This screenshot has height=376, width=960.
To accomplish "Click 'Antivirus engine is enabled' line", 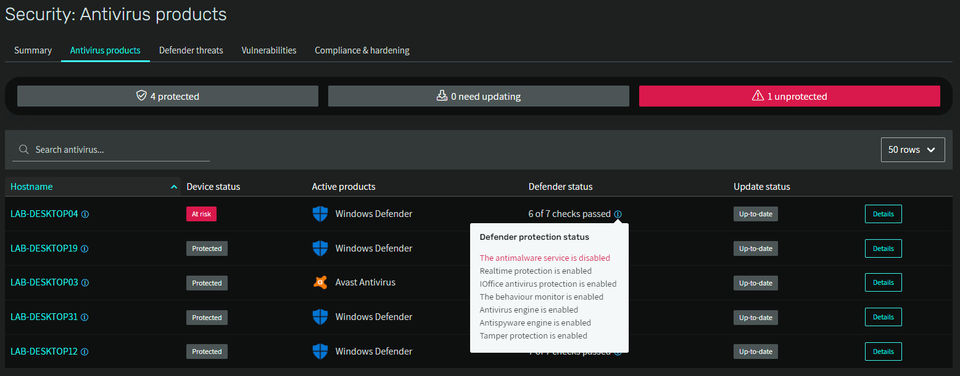I will click(x=528, y=310).
